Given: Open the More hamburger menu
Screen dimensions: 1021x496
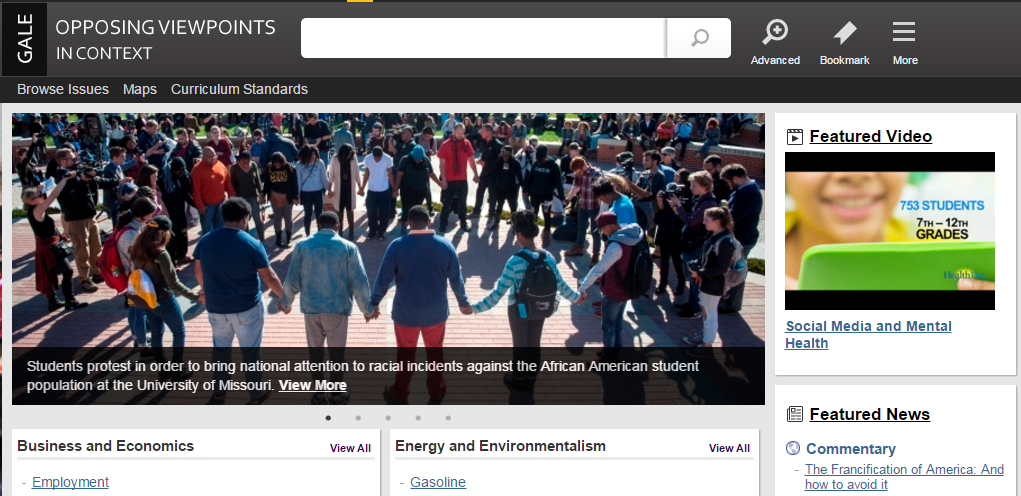Looking at the screenshot, I should (904, 31).
